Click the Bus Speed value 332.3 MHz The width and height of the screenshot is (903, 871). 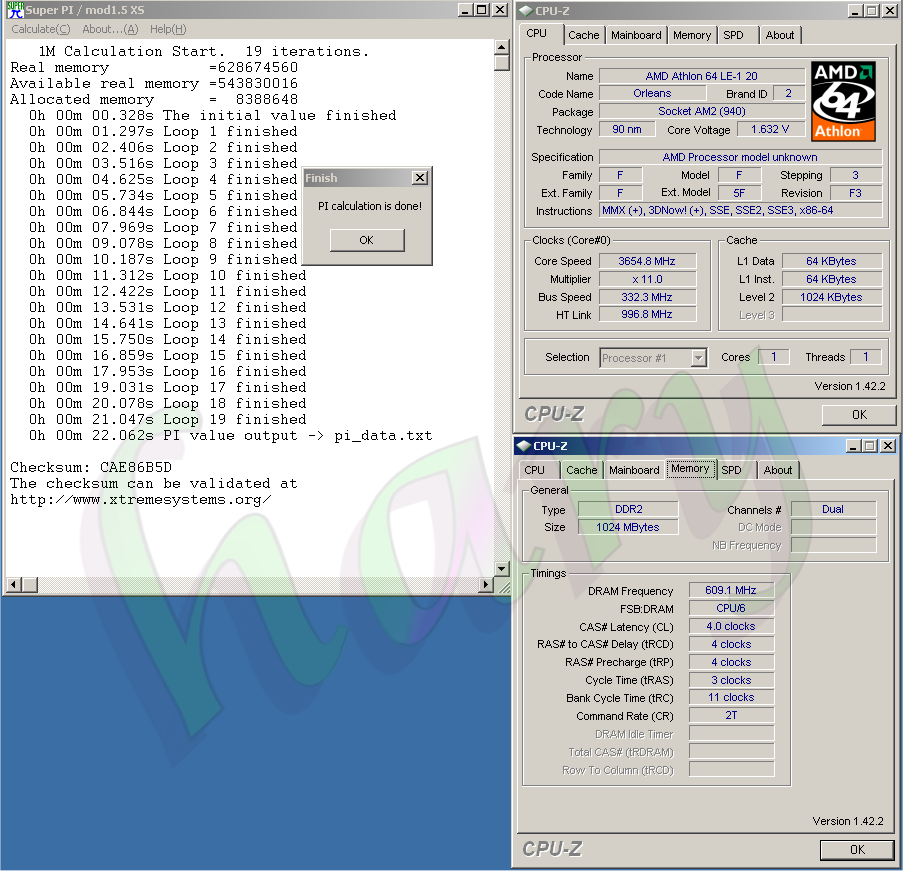click(647, 297)
